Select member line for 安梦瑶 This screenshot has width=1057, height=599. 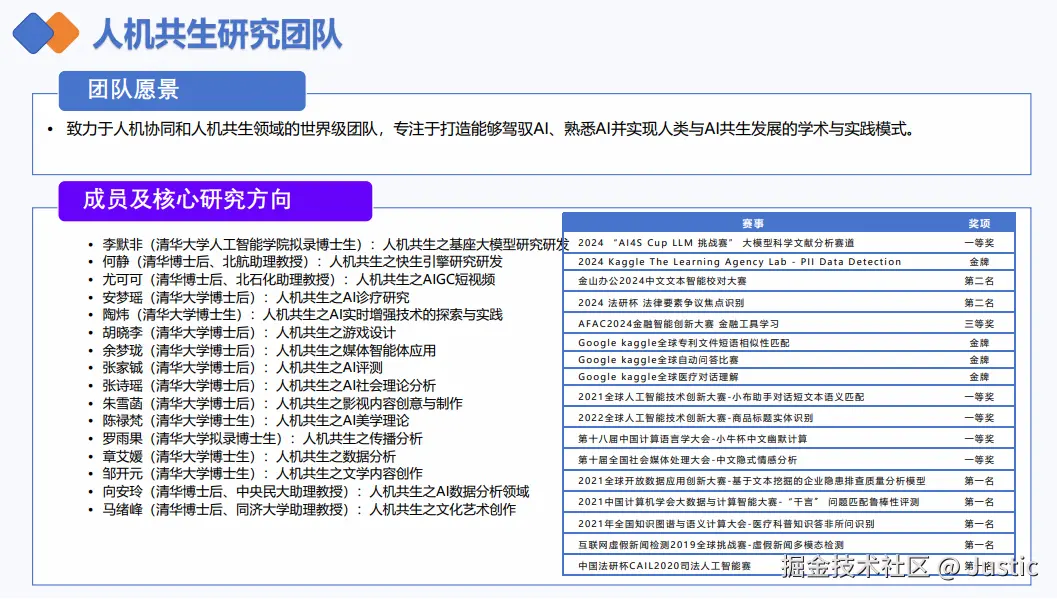[255, 297]
